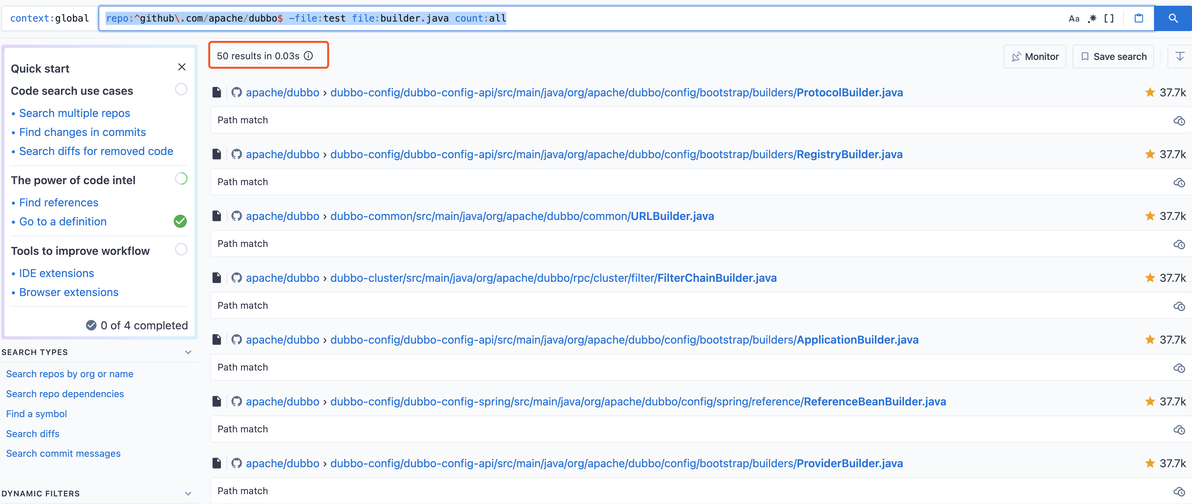Click file icon in ApplicationBuilder row
1192x504 pixels.
(217, 340)
